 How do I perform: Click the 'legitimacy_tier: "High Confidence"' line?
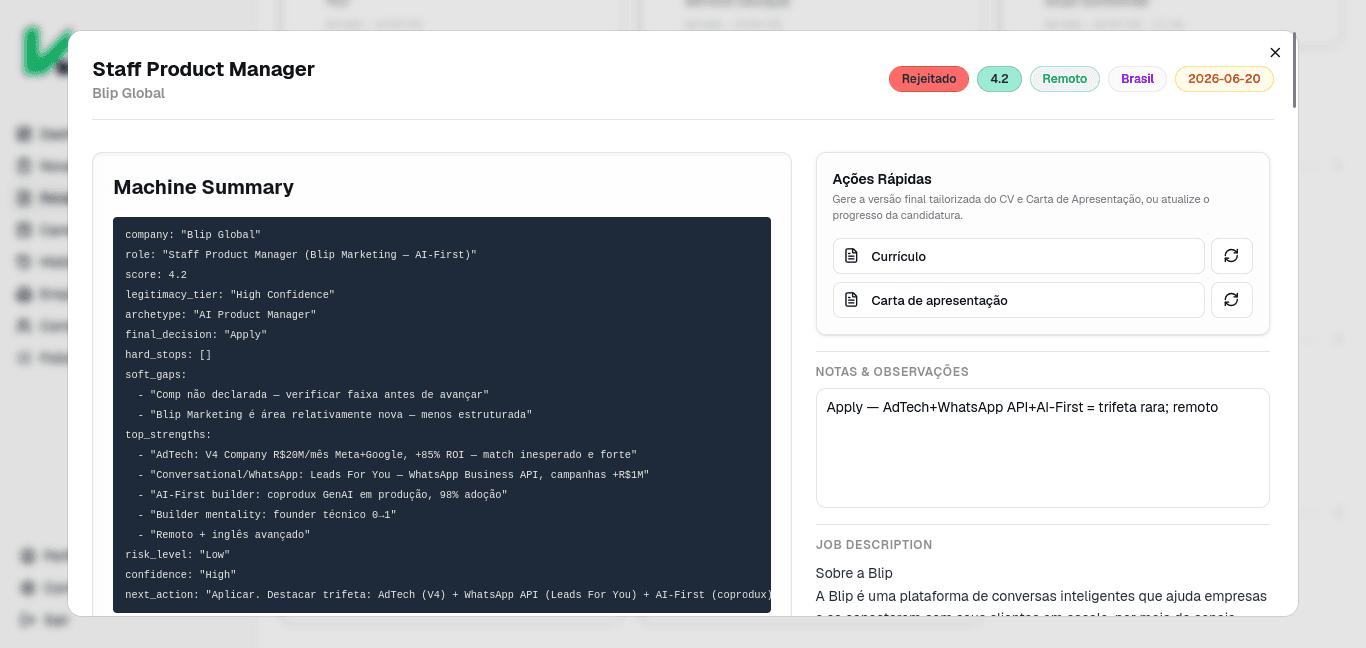coord(230,295)
